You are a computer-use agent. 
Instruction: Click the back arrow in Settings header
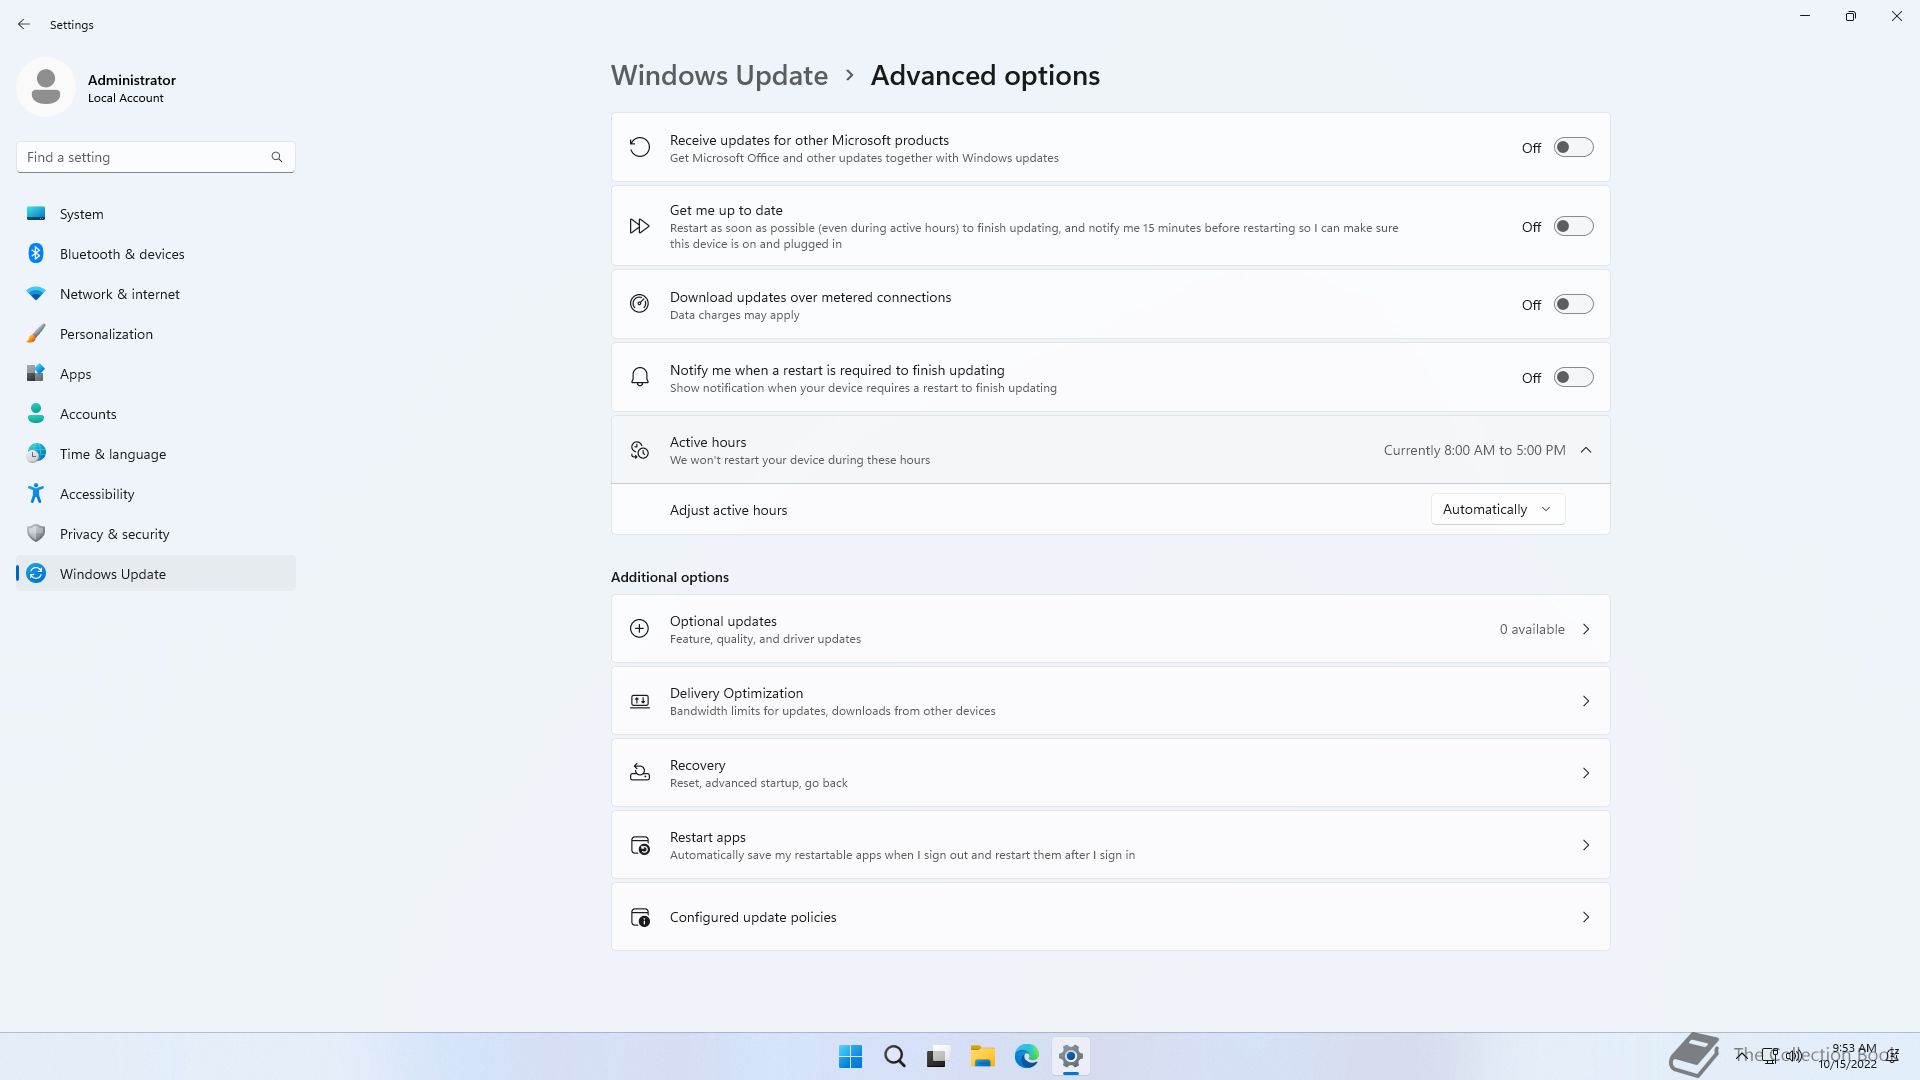pos(24,24)
